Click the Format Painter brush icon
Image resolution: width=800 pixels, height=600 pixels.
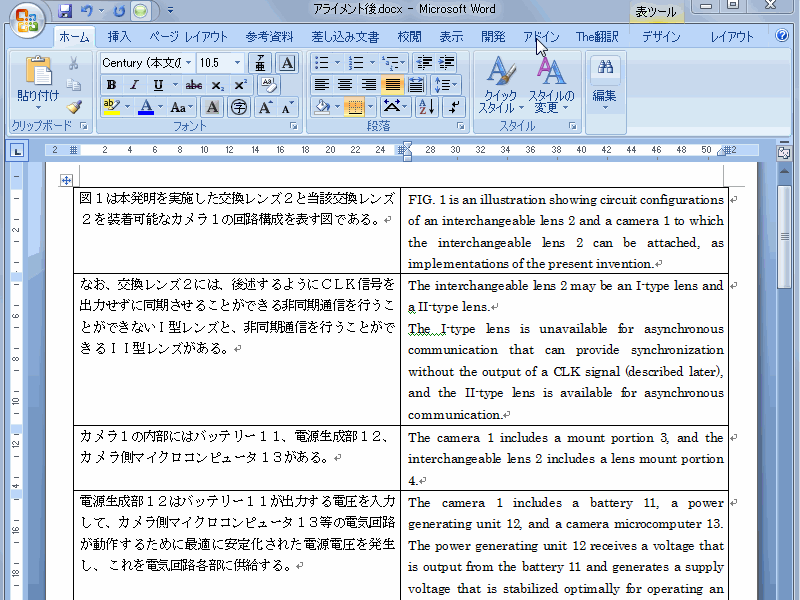(x=74, y=107)
